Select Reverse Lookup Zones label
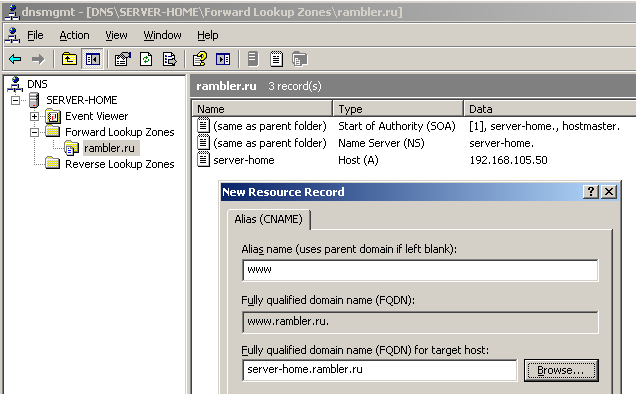 click(120, 164)
